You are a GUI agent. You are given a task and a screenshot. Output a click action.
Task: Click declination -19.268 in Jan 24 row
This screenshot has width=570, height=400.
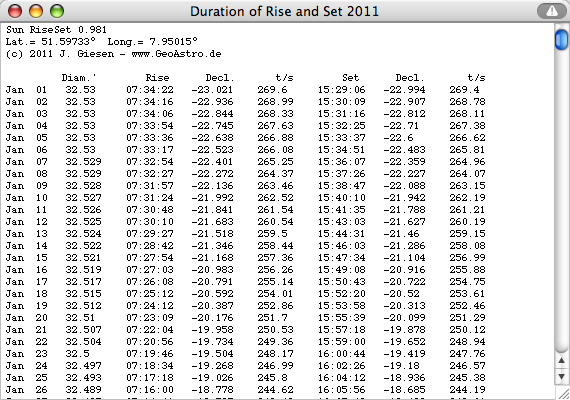tap(212, 366)
